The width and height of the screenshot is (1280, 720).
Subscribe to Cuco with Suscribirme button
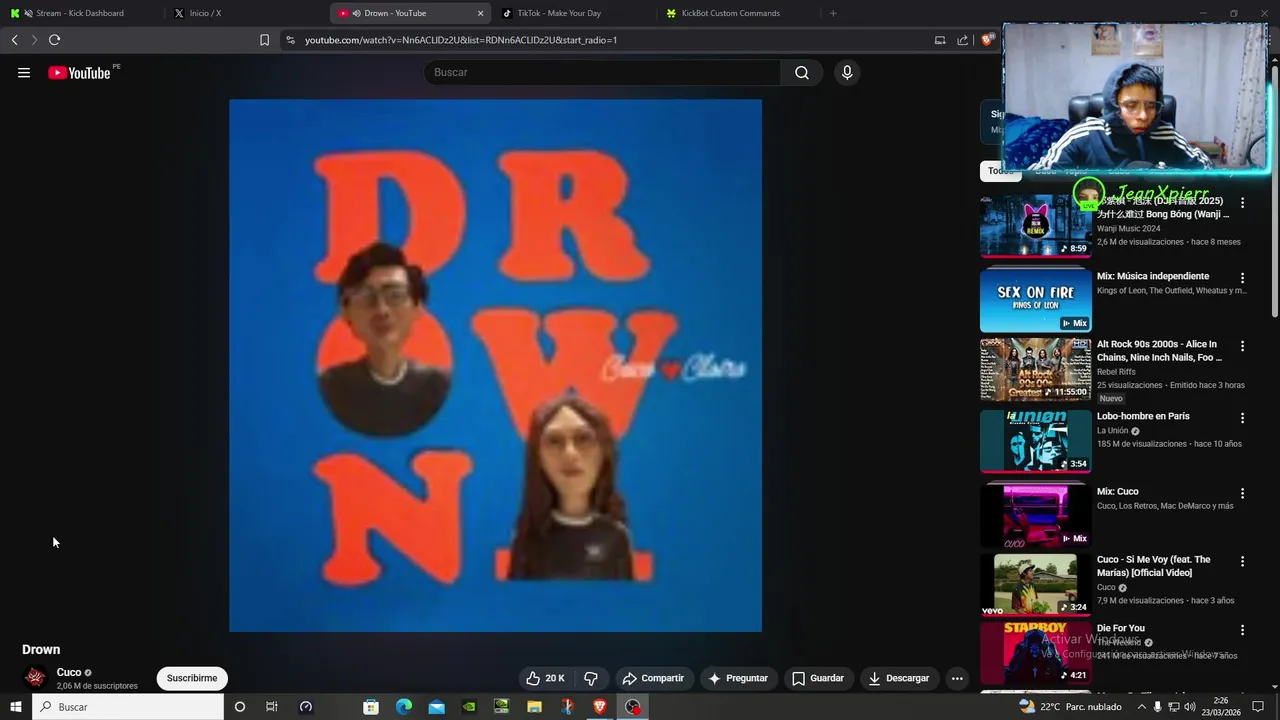192,678
